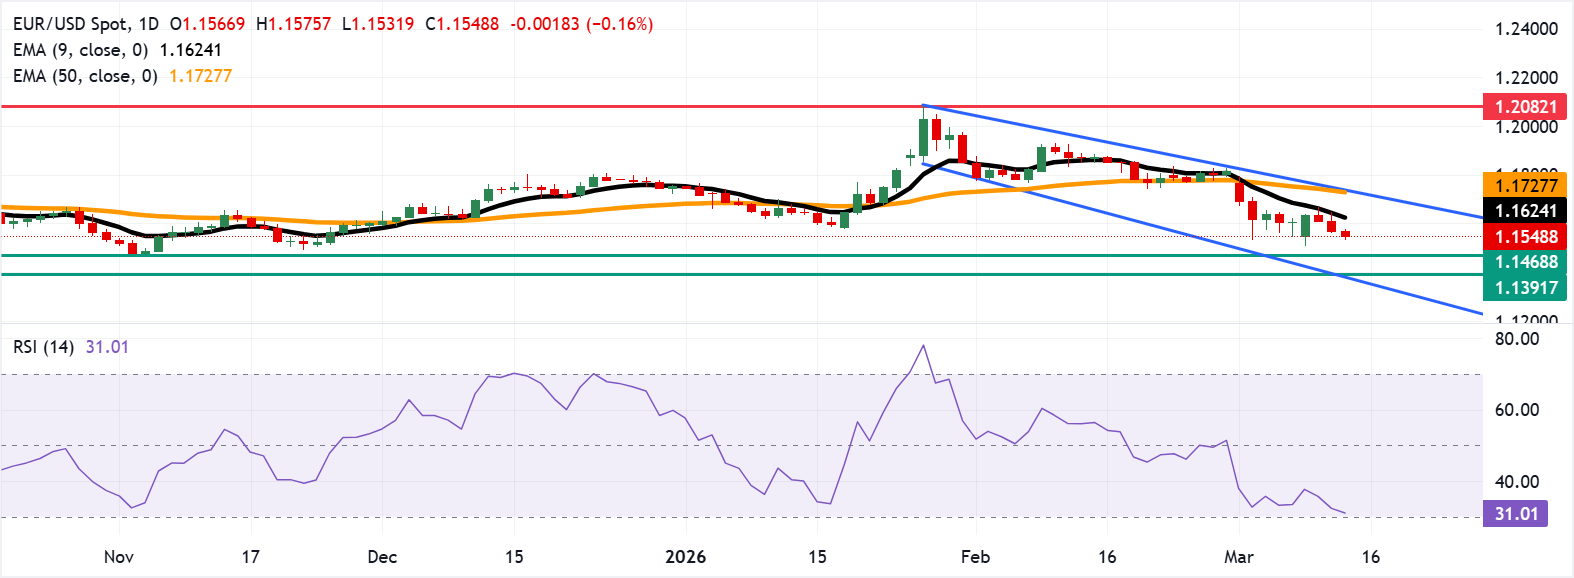Click the Mar label on time axis
1574x578 pixels.
1238,557
